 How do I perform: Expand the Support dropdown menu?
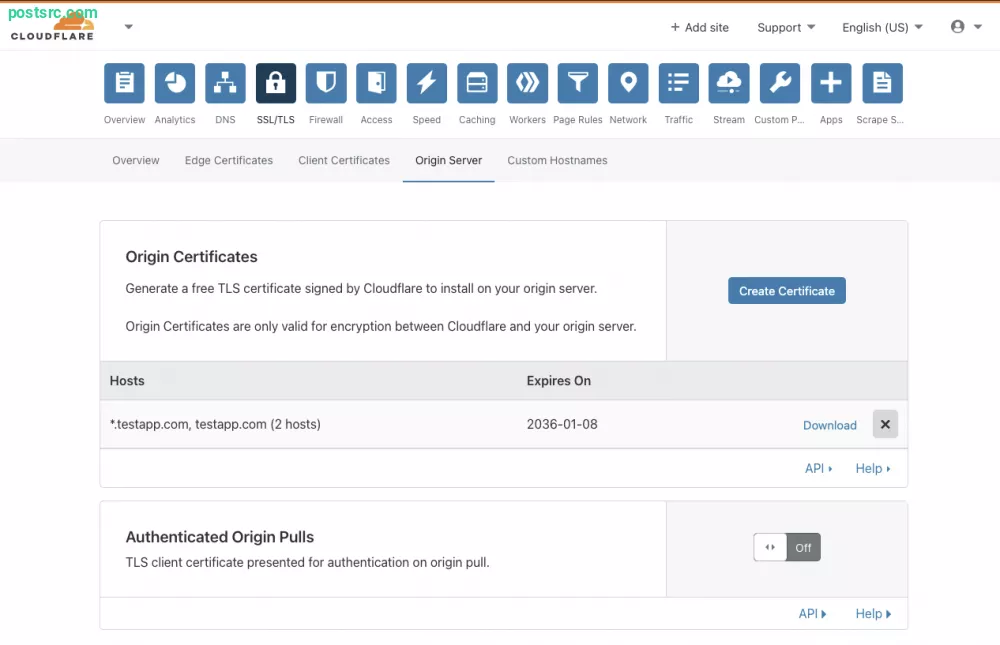click(786, 27)
